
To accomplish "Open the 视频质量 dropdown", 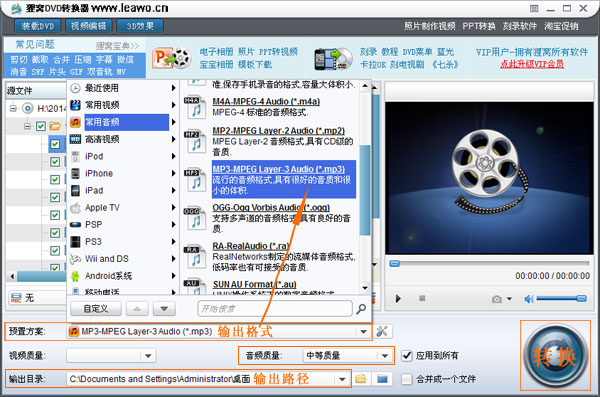I will pyautogui.click(x=148, y=356).
